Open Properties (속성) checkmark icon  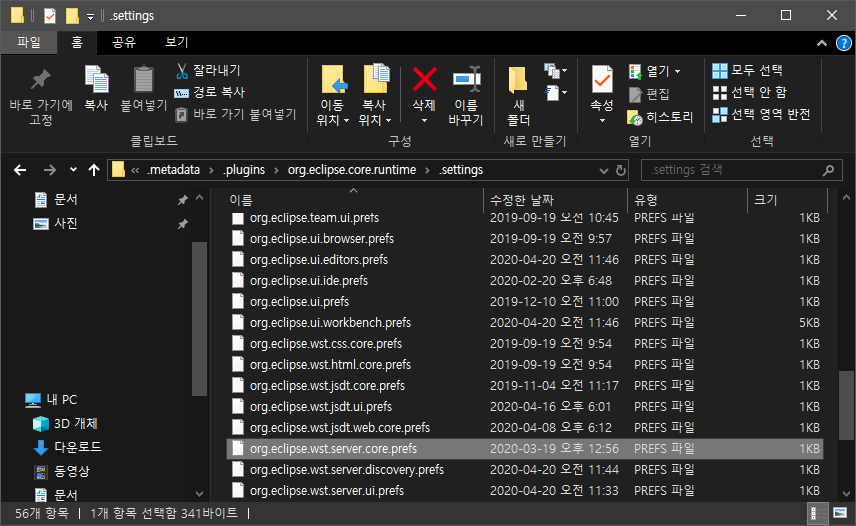click(x=602, y=81)
